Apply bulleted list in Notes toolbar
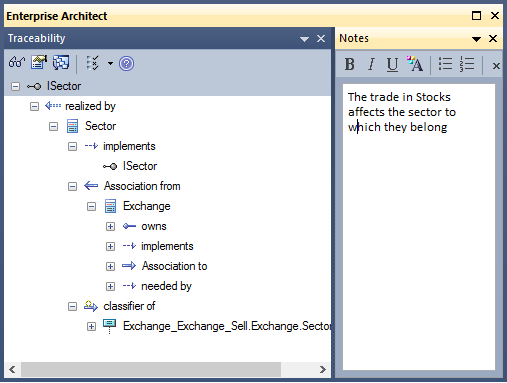 445,64
